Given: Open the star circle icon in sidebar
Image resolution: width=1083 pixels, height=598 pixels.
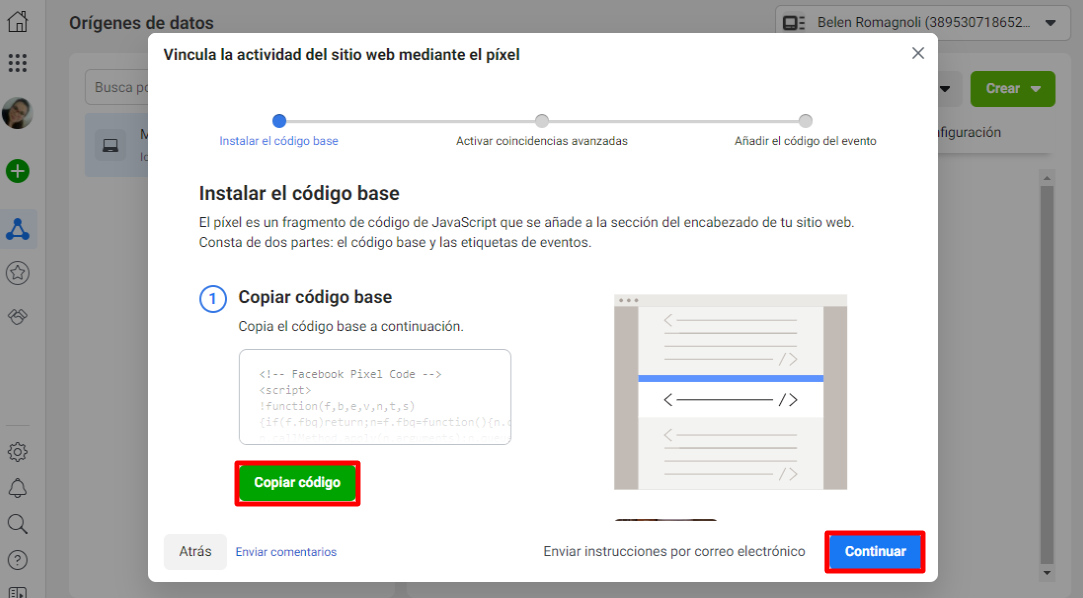Looking at the screenshot, I should (x=18, y=273).
